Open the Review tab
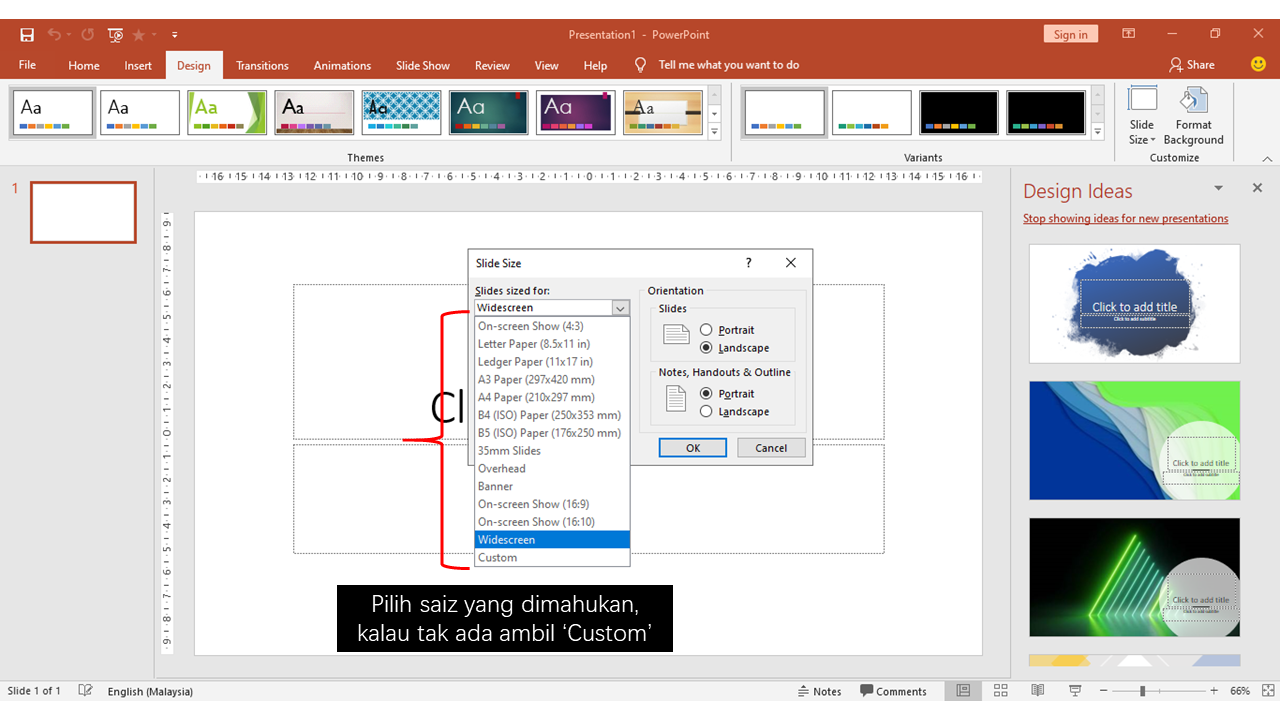This screenshot has height=720, width=1280. click(x=492, y=65)
